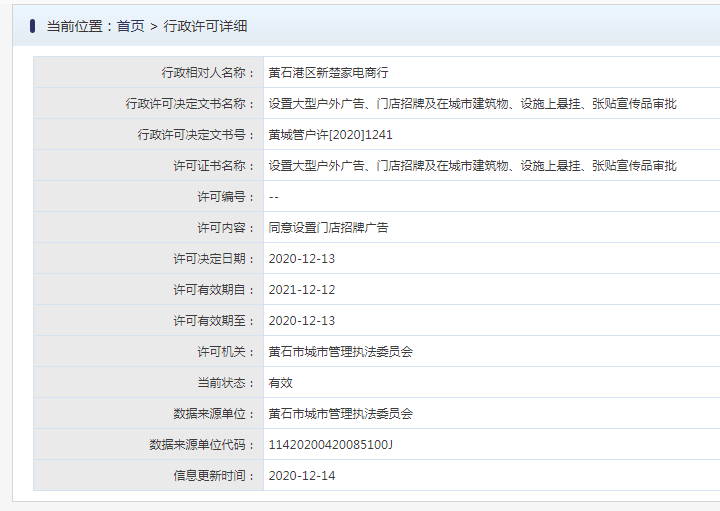Viewport: 720px width, 511px height.
Task: Click the 数据来源单位 value 黄石市城市管理执法委员会
Action: 341,414
